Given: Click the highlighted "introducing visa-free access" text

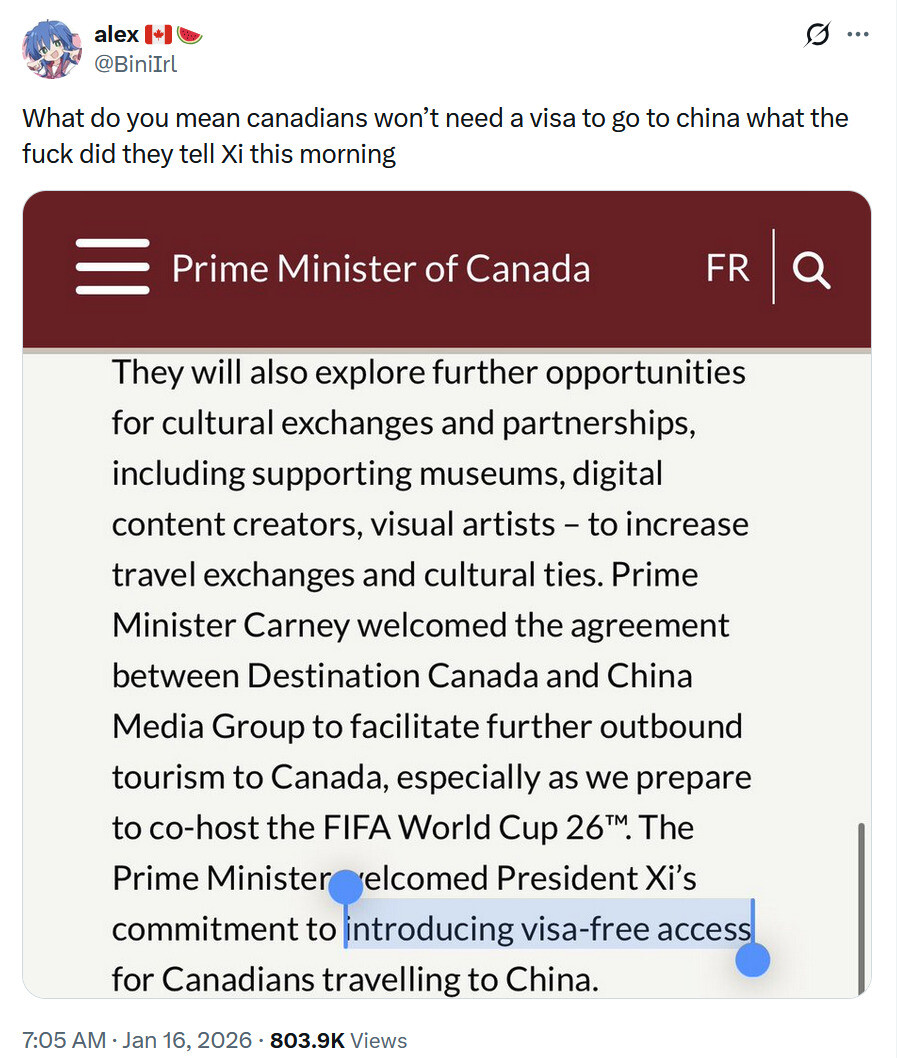Looking at the screenshot, I should (x=547, y=929).
